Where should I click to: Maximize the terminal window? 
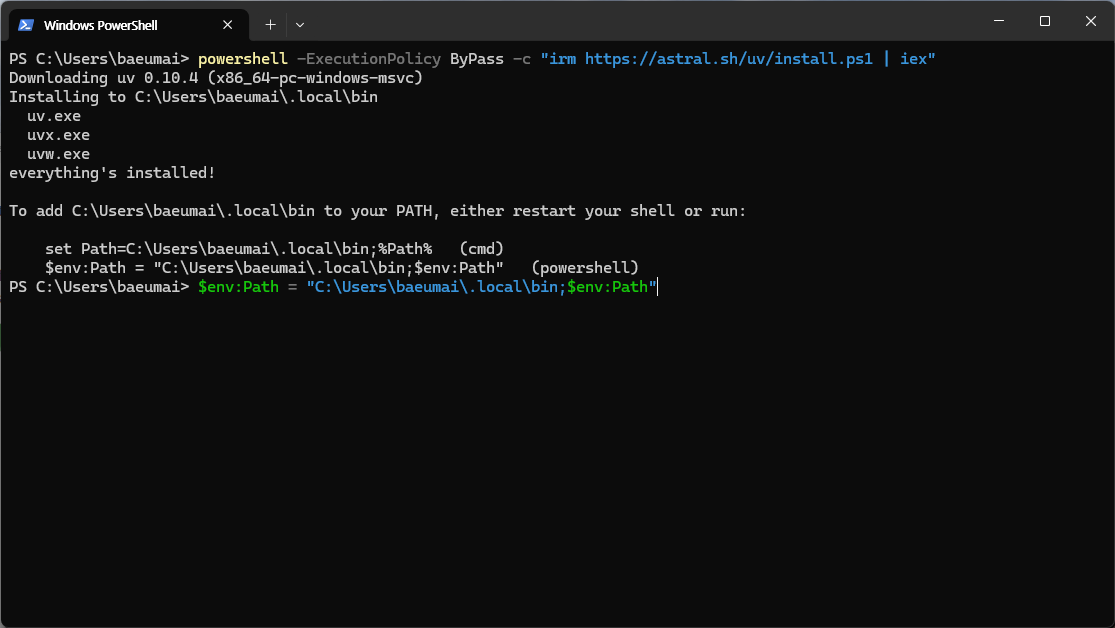pyautogui.click(x=1045, y=21)
